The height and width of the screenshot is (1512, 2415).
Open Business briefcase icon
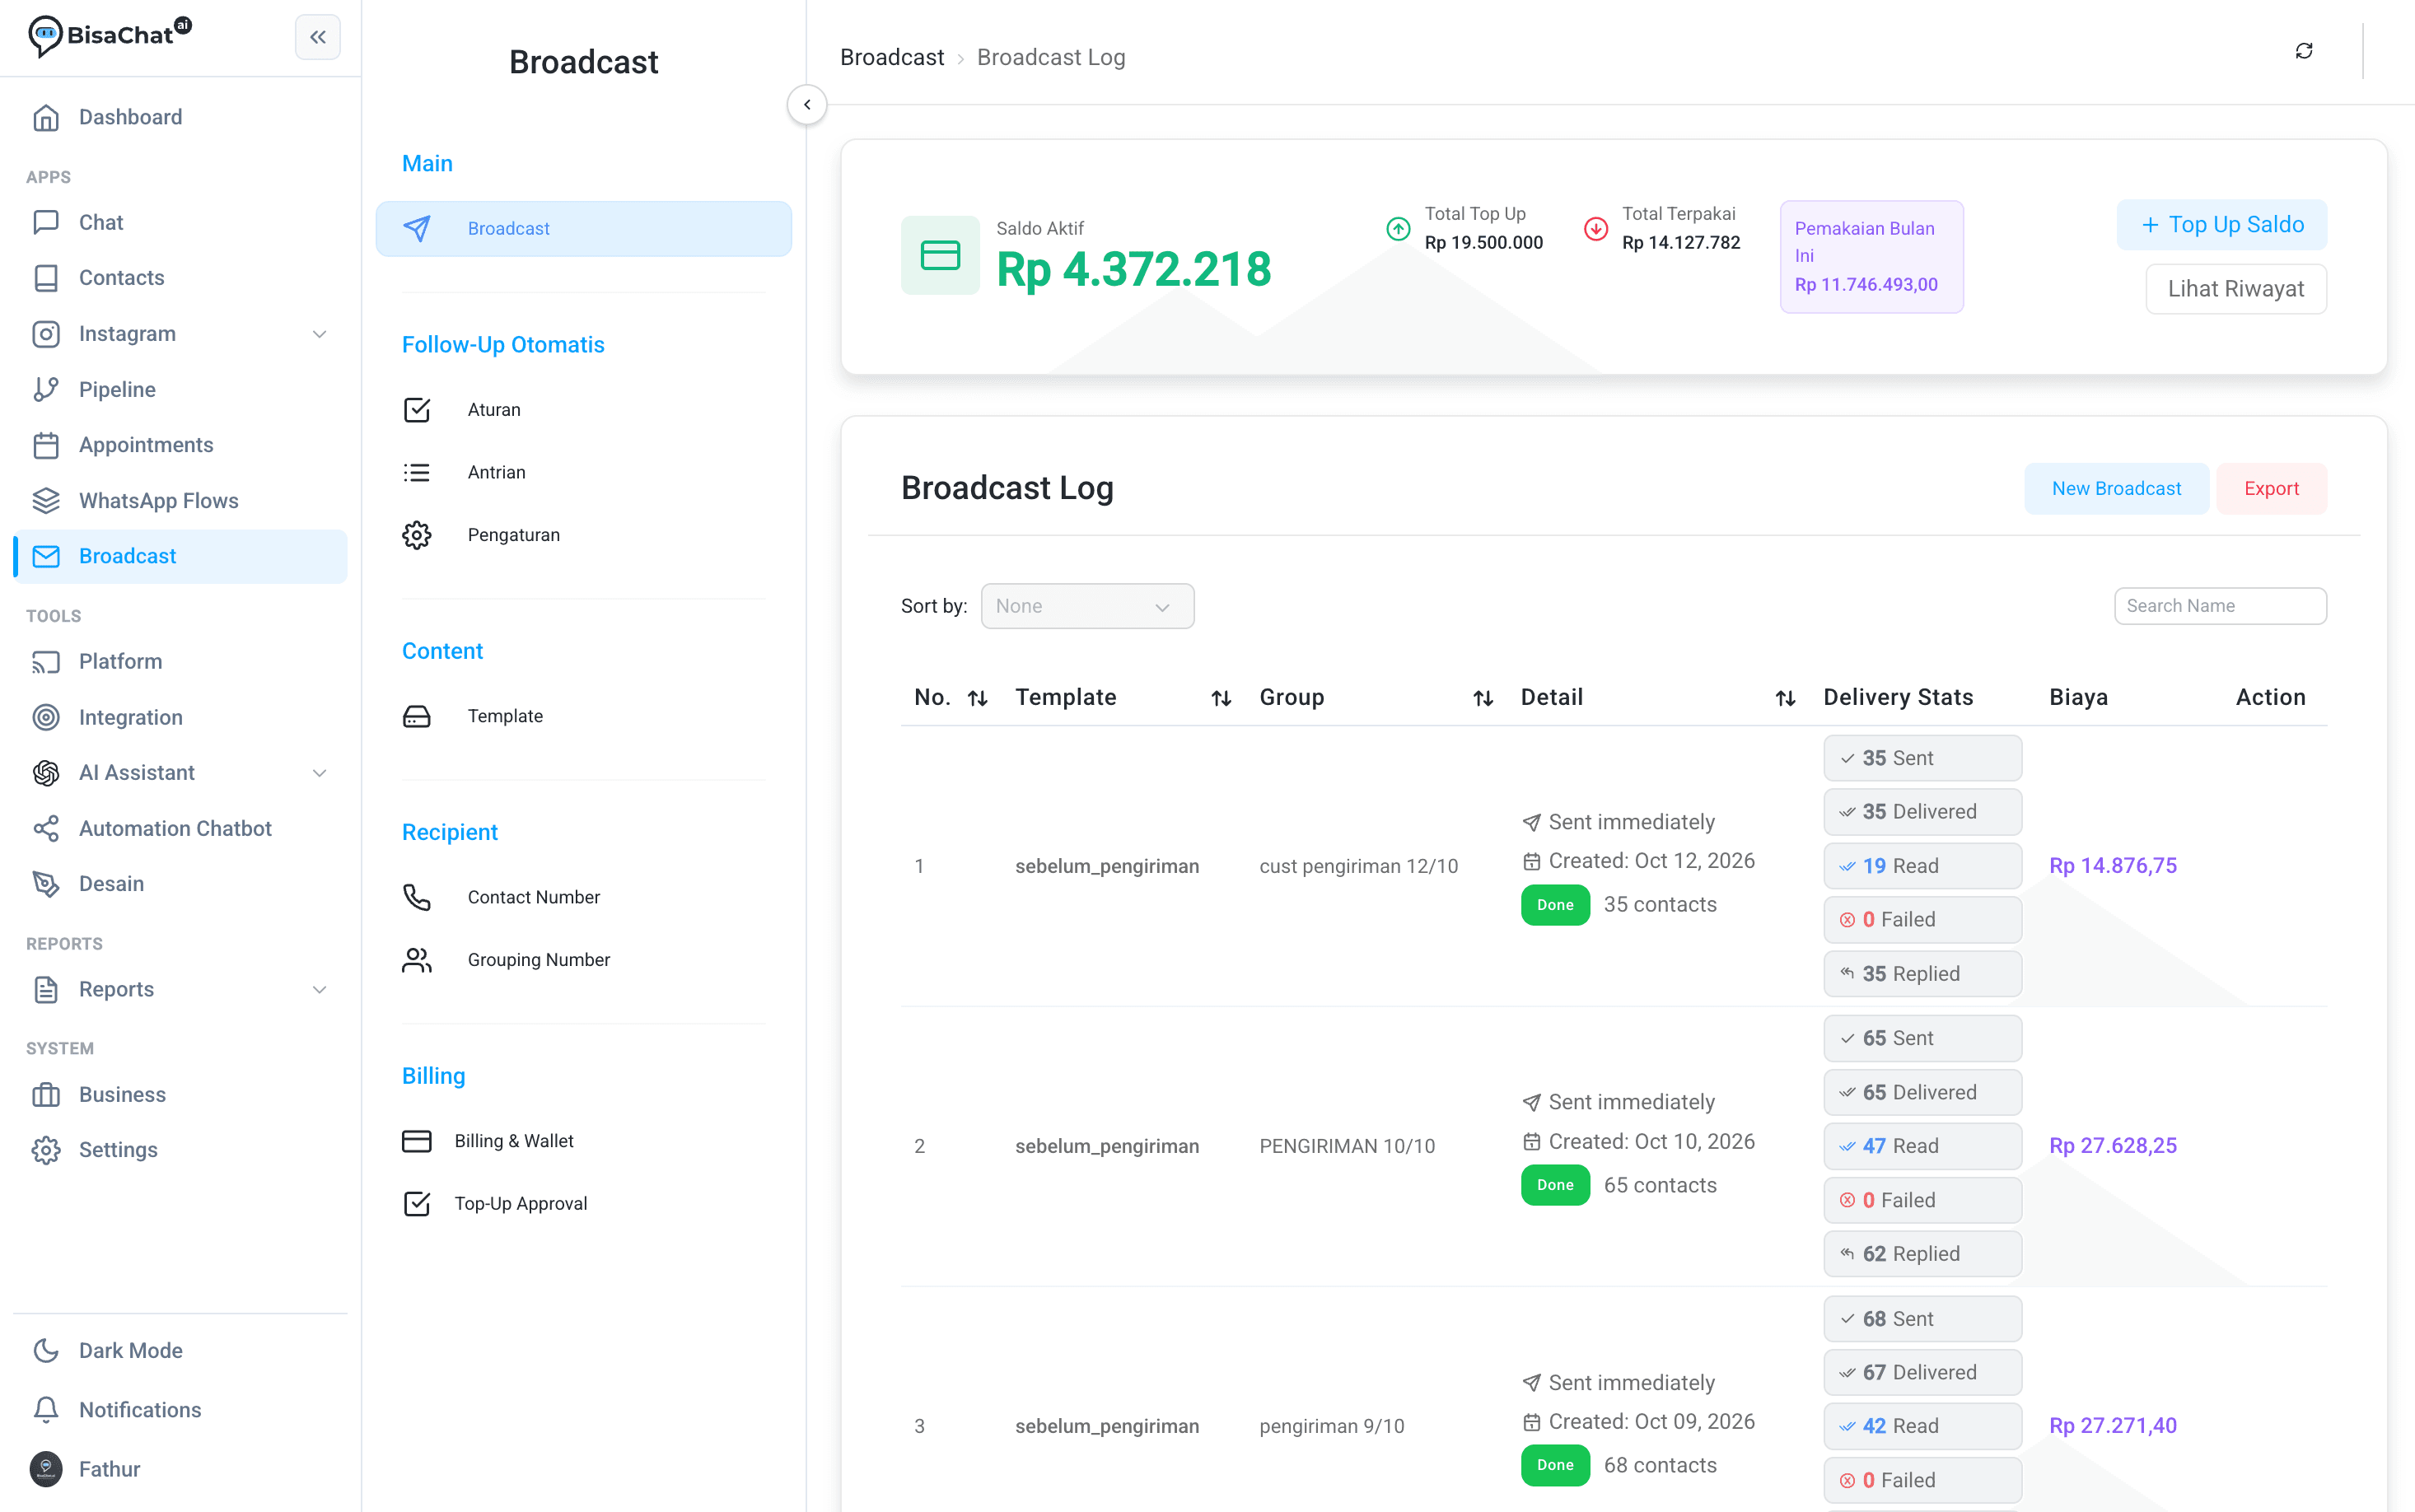tap(46, 1094)
